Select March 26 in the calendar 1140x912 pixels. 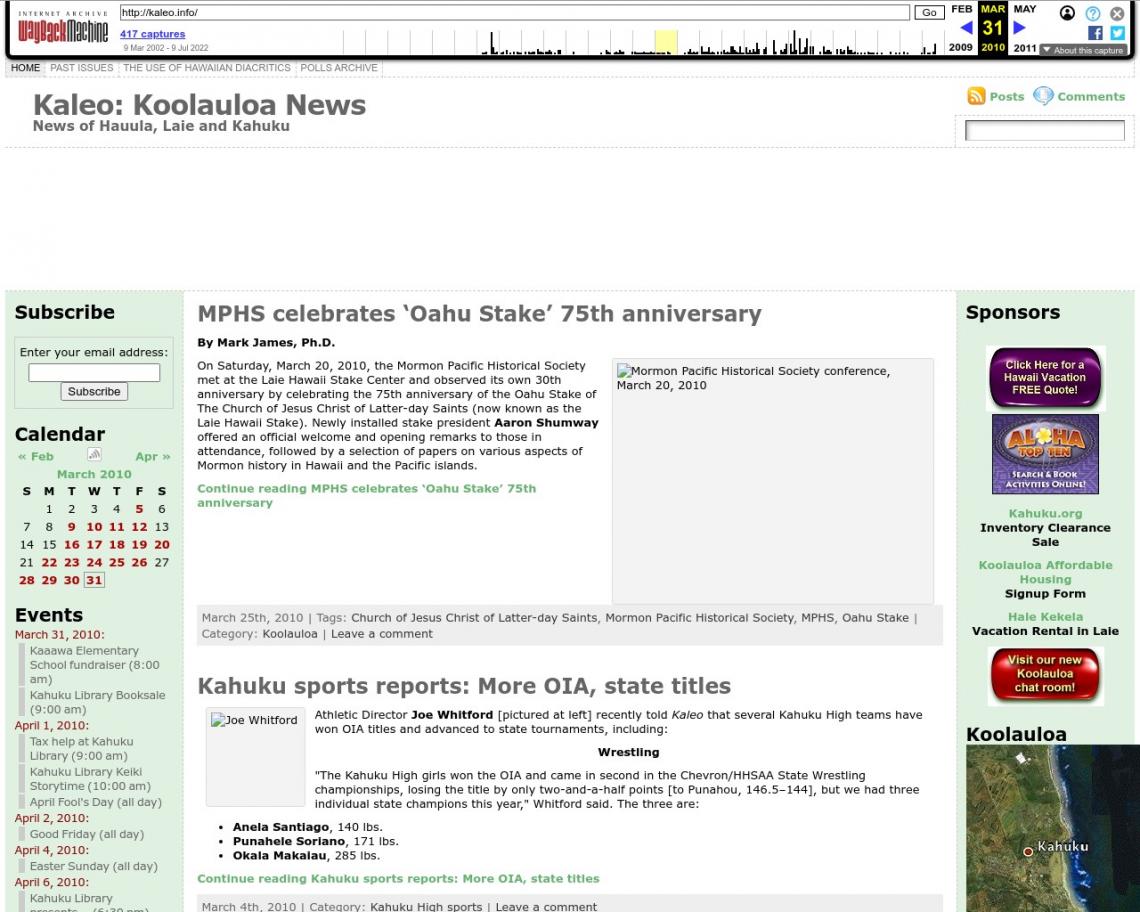(x=139, y=562)
